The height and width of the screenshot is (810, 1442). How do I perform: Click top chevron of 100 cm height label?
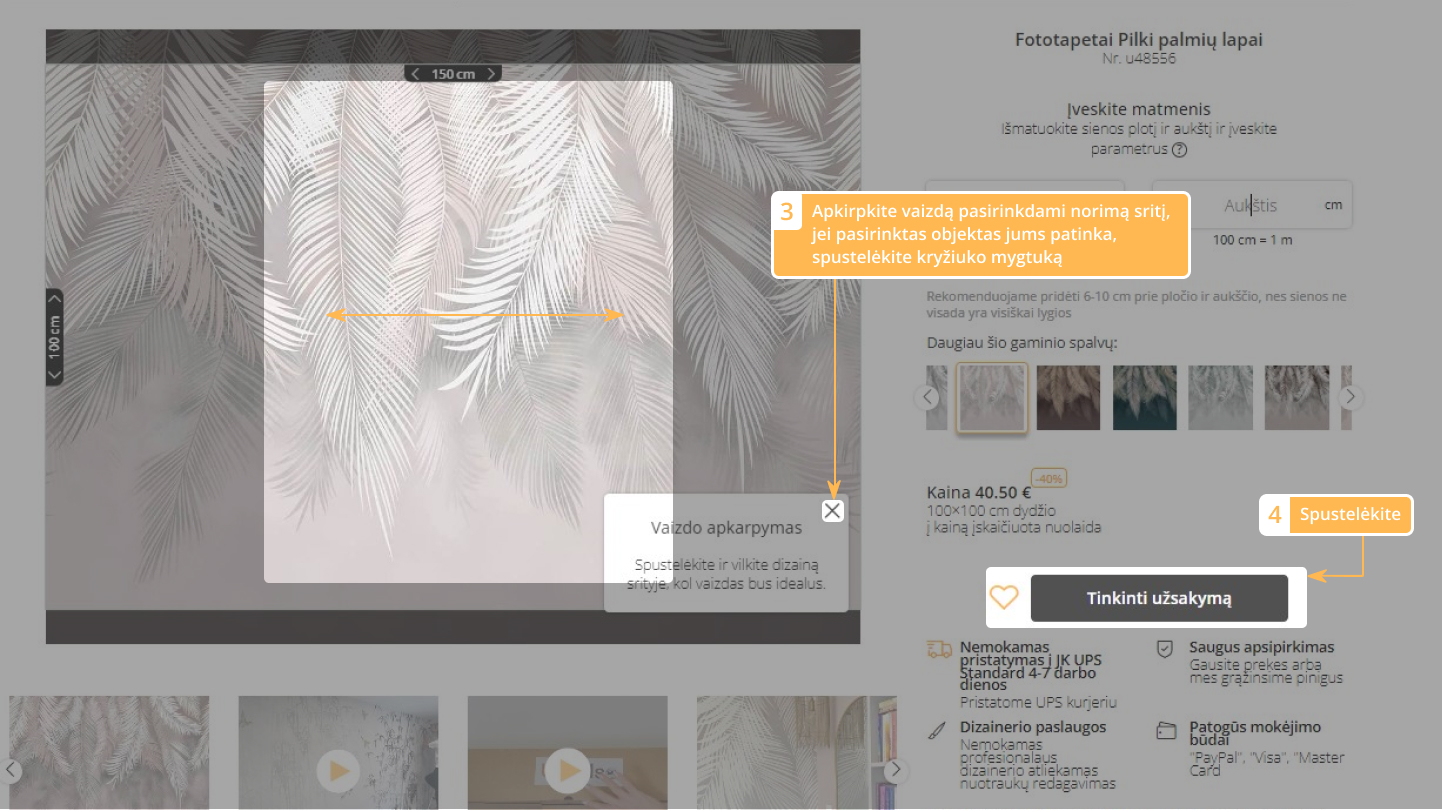coord(55,297)
